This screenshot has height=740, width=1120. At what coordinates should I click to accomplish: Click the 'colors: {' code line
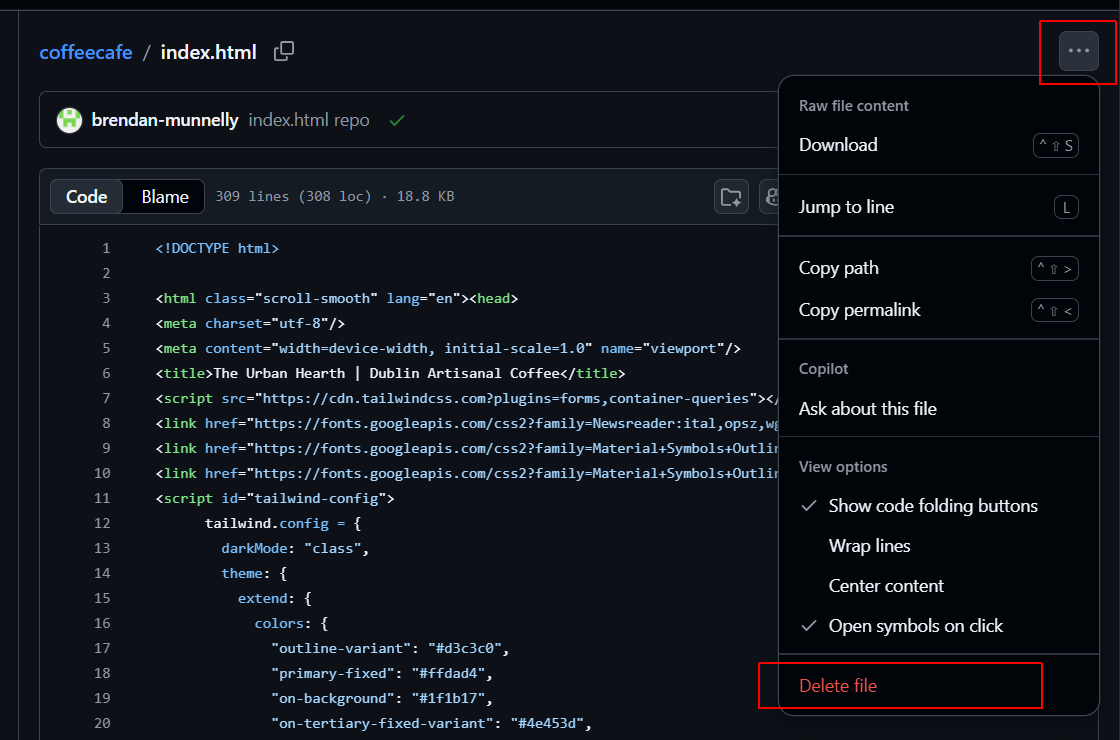pyautogui.click(x=291, y=624)
